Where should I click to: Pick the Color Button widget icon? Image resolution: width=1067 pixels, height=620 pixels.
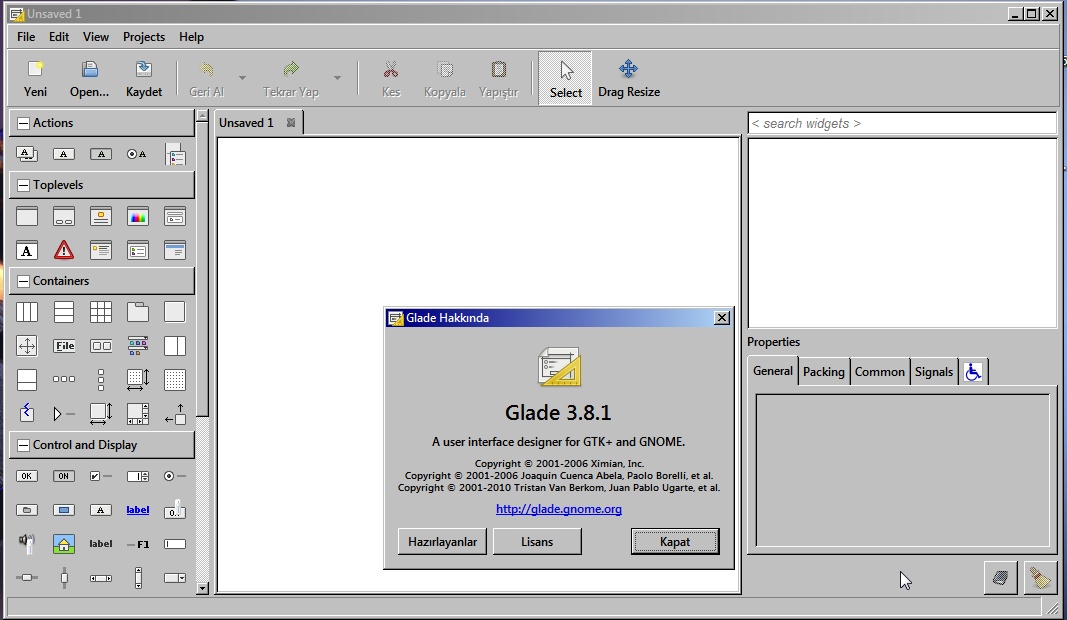64,510
